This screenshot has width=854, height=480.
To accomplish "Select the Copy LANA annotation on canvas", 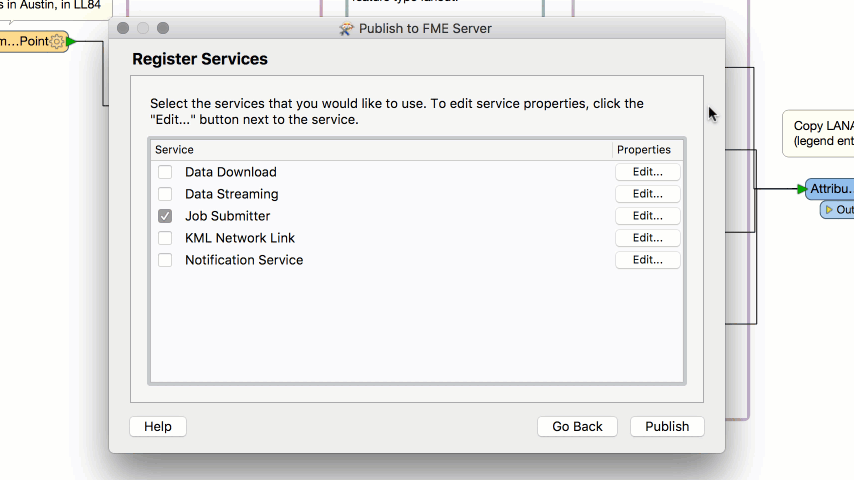I will 820,133.
